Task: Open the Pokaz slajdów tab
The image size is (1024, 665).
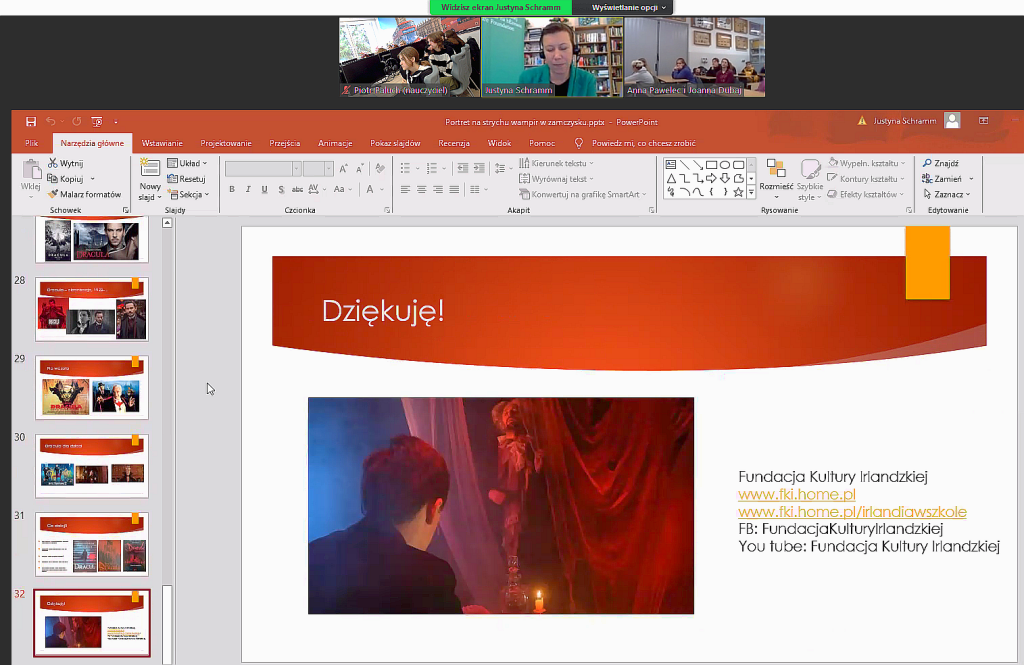Action: pos(394,143)
